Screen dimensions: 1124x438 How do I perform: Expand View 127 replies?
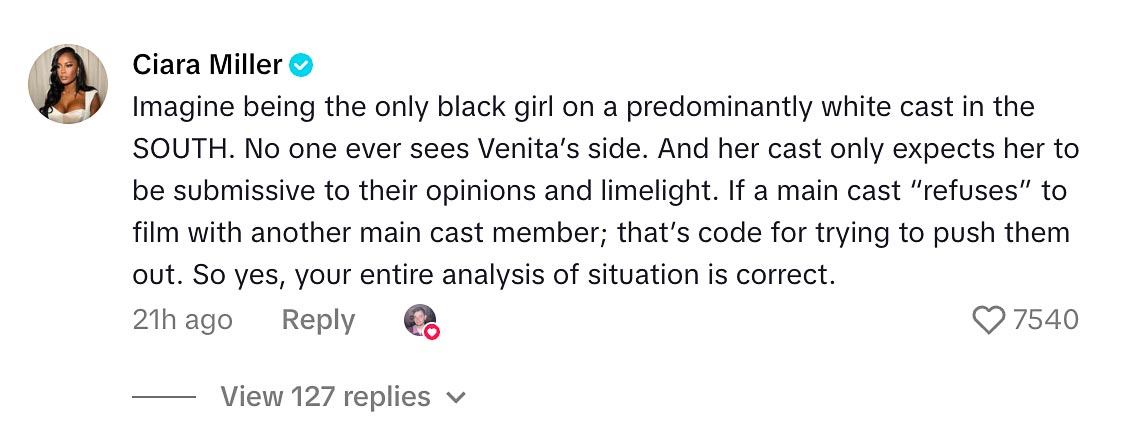click(325, 397)
